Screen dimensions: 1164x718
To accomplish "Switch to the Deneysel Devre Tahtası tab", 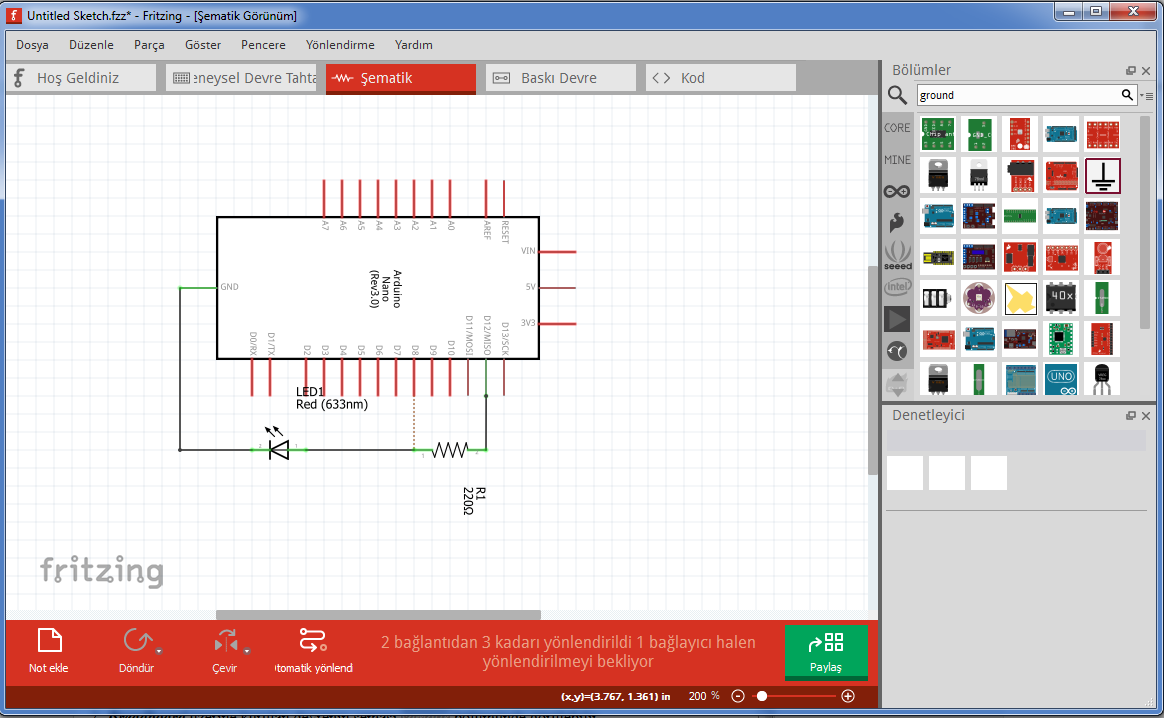I will pos(242,78).
